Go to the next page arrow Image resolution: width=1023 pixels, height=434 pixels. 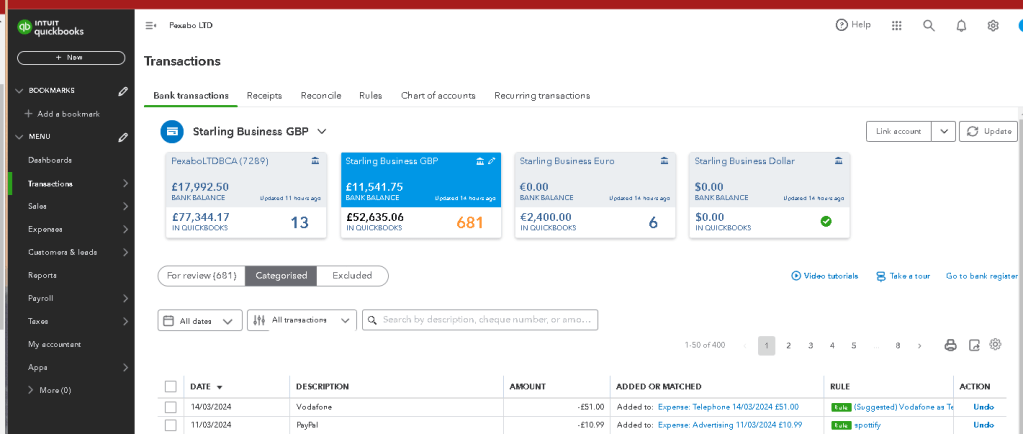(919, 346)
